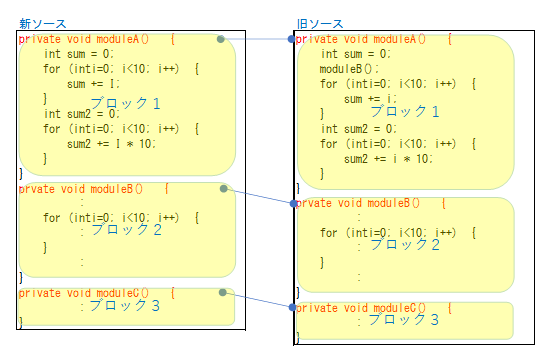Click ブロック1 label in the new source
The width and height of the screenshot is (559, 361).
(125, 103)
